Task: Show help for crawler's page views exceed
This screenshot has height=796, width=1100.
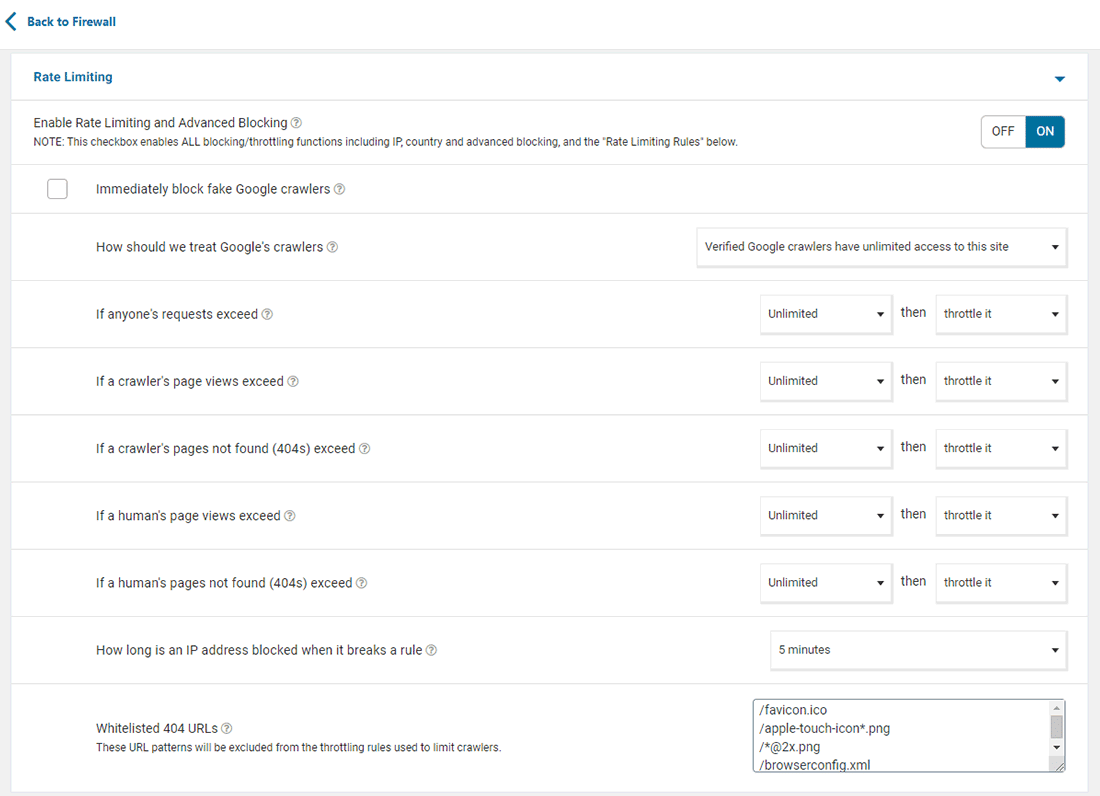Action: point(293,381)
